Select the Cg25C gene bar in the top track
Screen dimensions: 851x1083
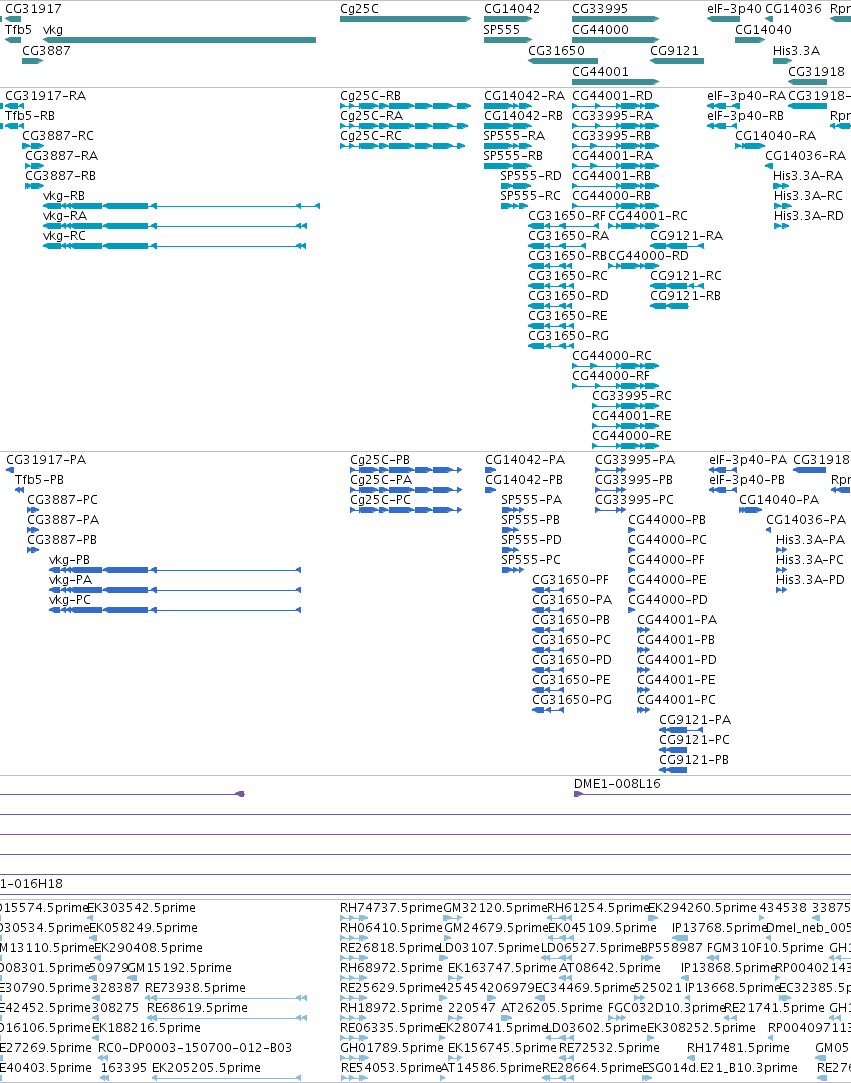[405, 19]
